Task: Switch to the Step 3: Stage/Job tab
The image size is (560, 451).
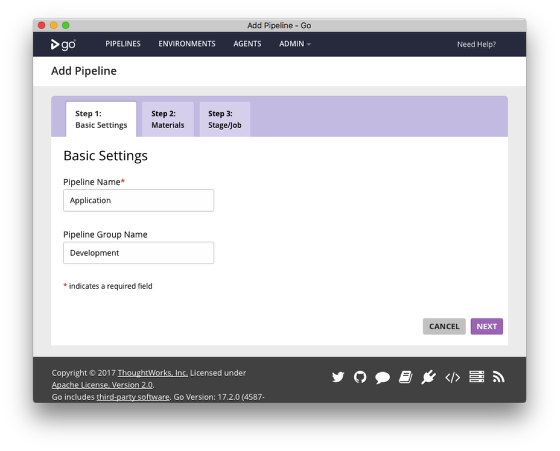Action: 225,119
